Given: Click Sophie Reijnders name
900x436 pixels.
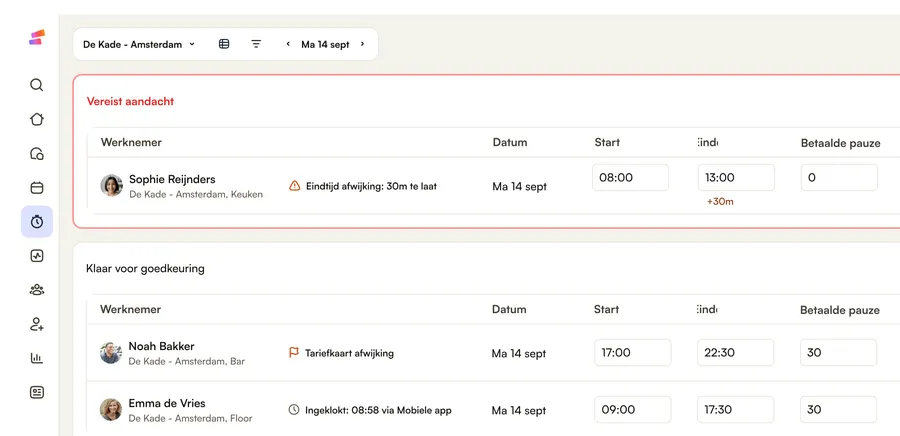Looking at the screenshot, I should pos(172,179).
